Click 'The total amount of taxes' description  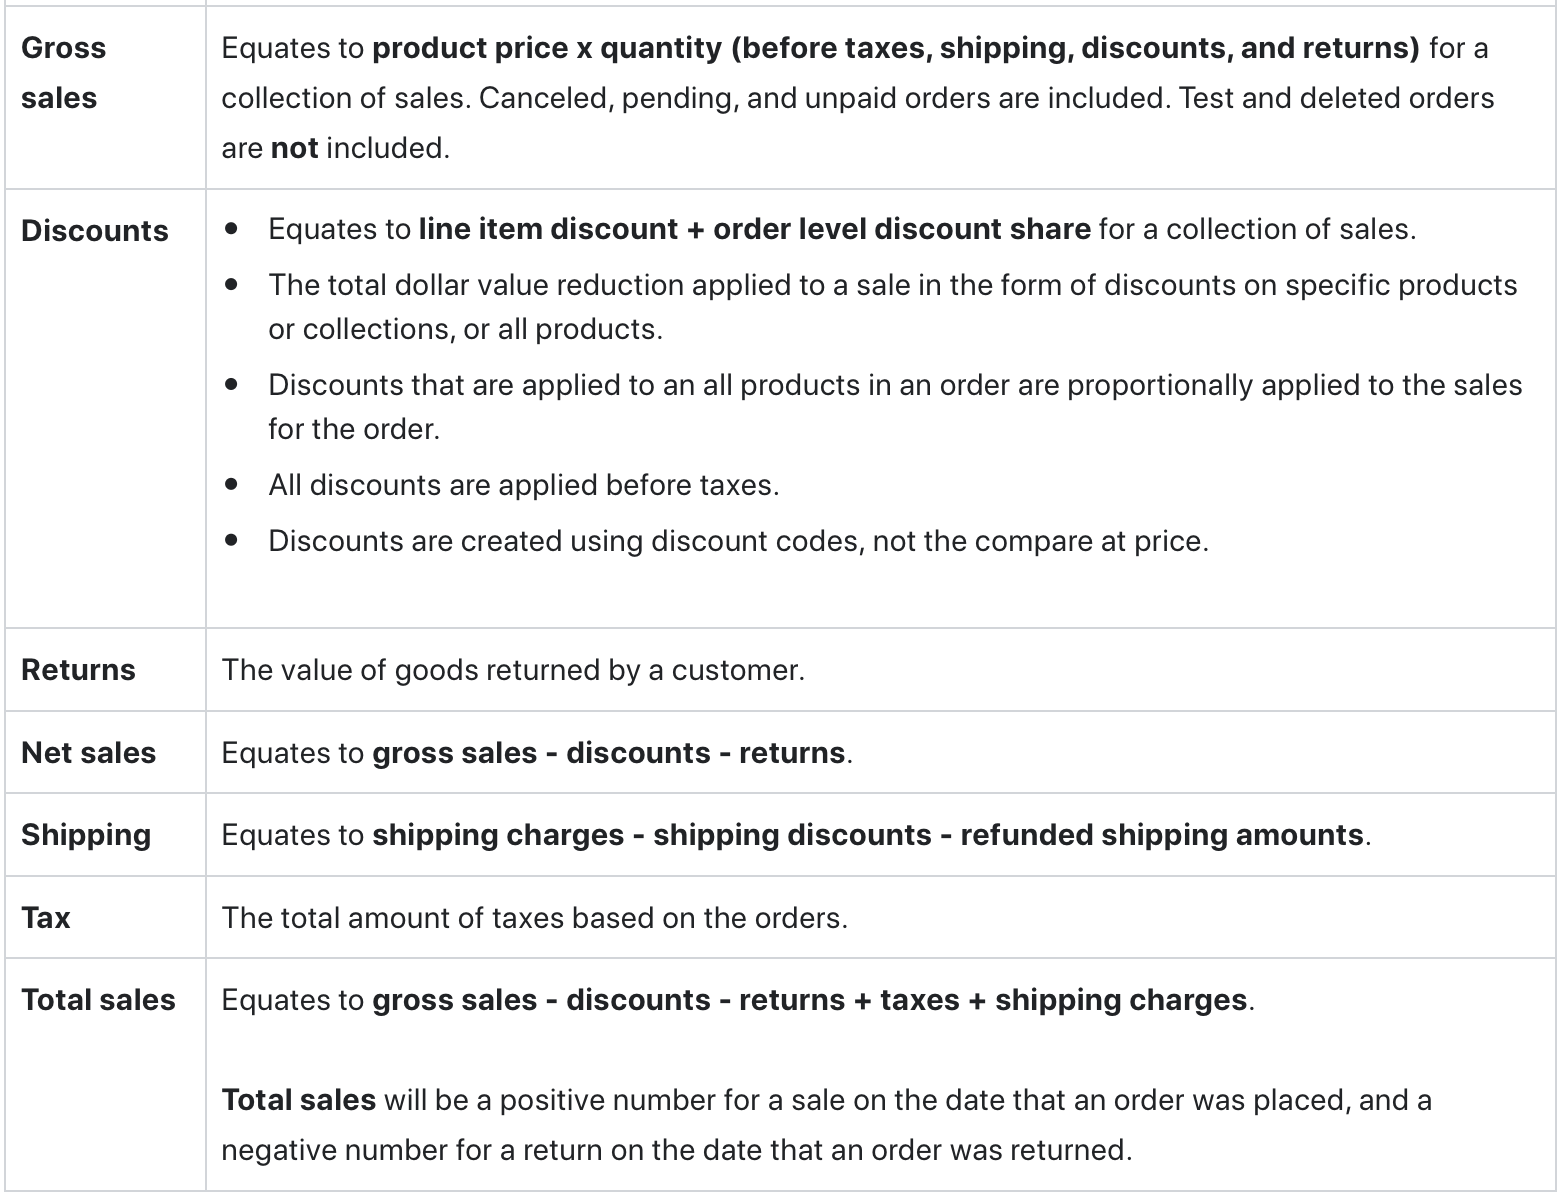pos(534,918)
